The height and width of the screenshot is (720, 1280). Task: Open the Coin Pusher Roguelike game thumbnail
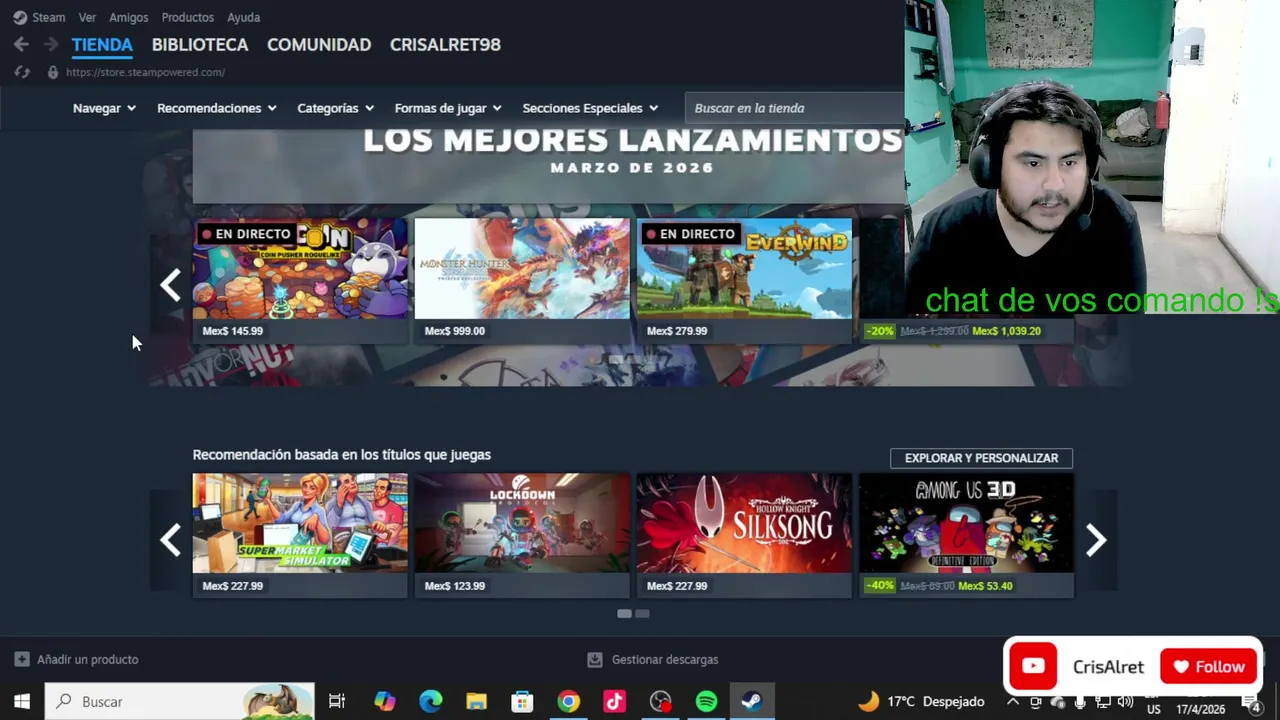pyautogui.click(x=300, y=268)
